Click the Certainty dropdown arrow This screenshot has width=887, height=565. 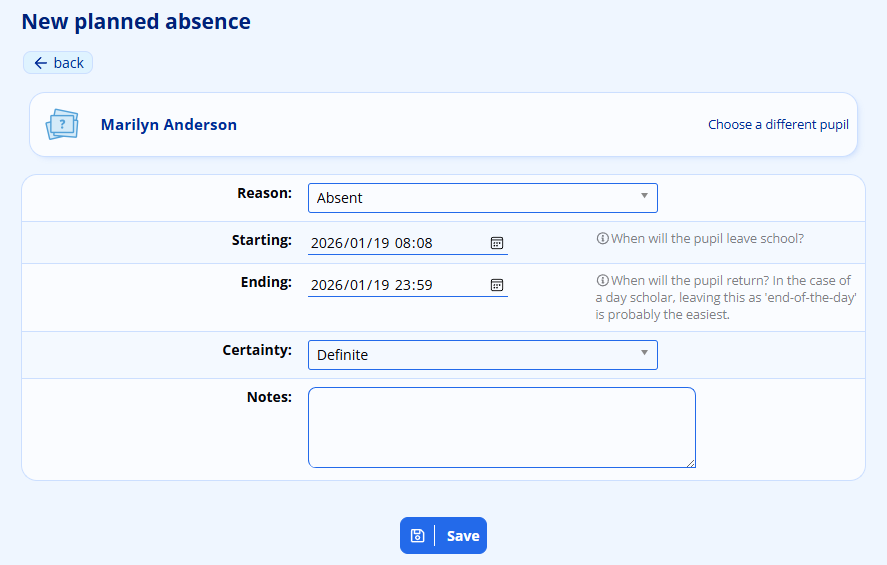pos(644,353)
